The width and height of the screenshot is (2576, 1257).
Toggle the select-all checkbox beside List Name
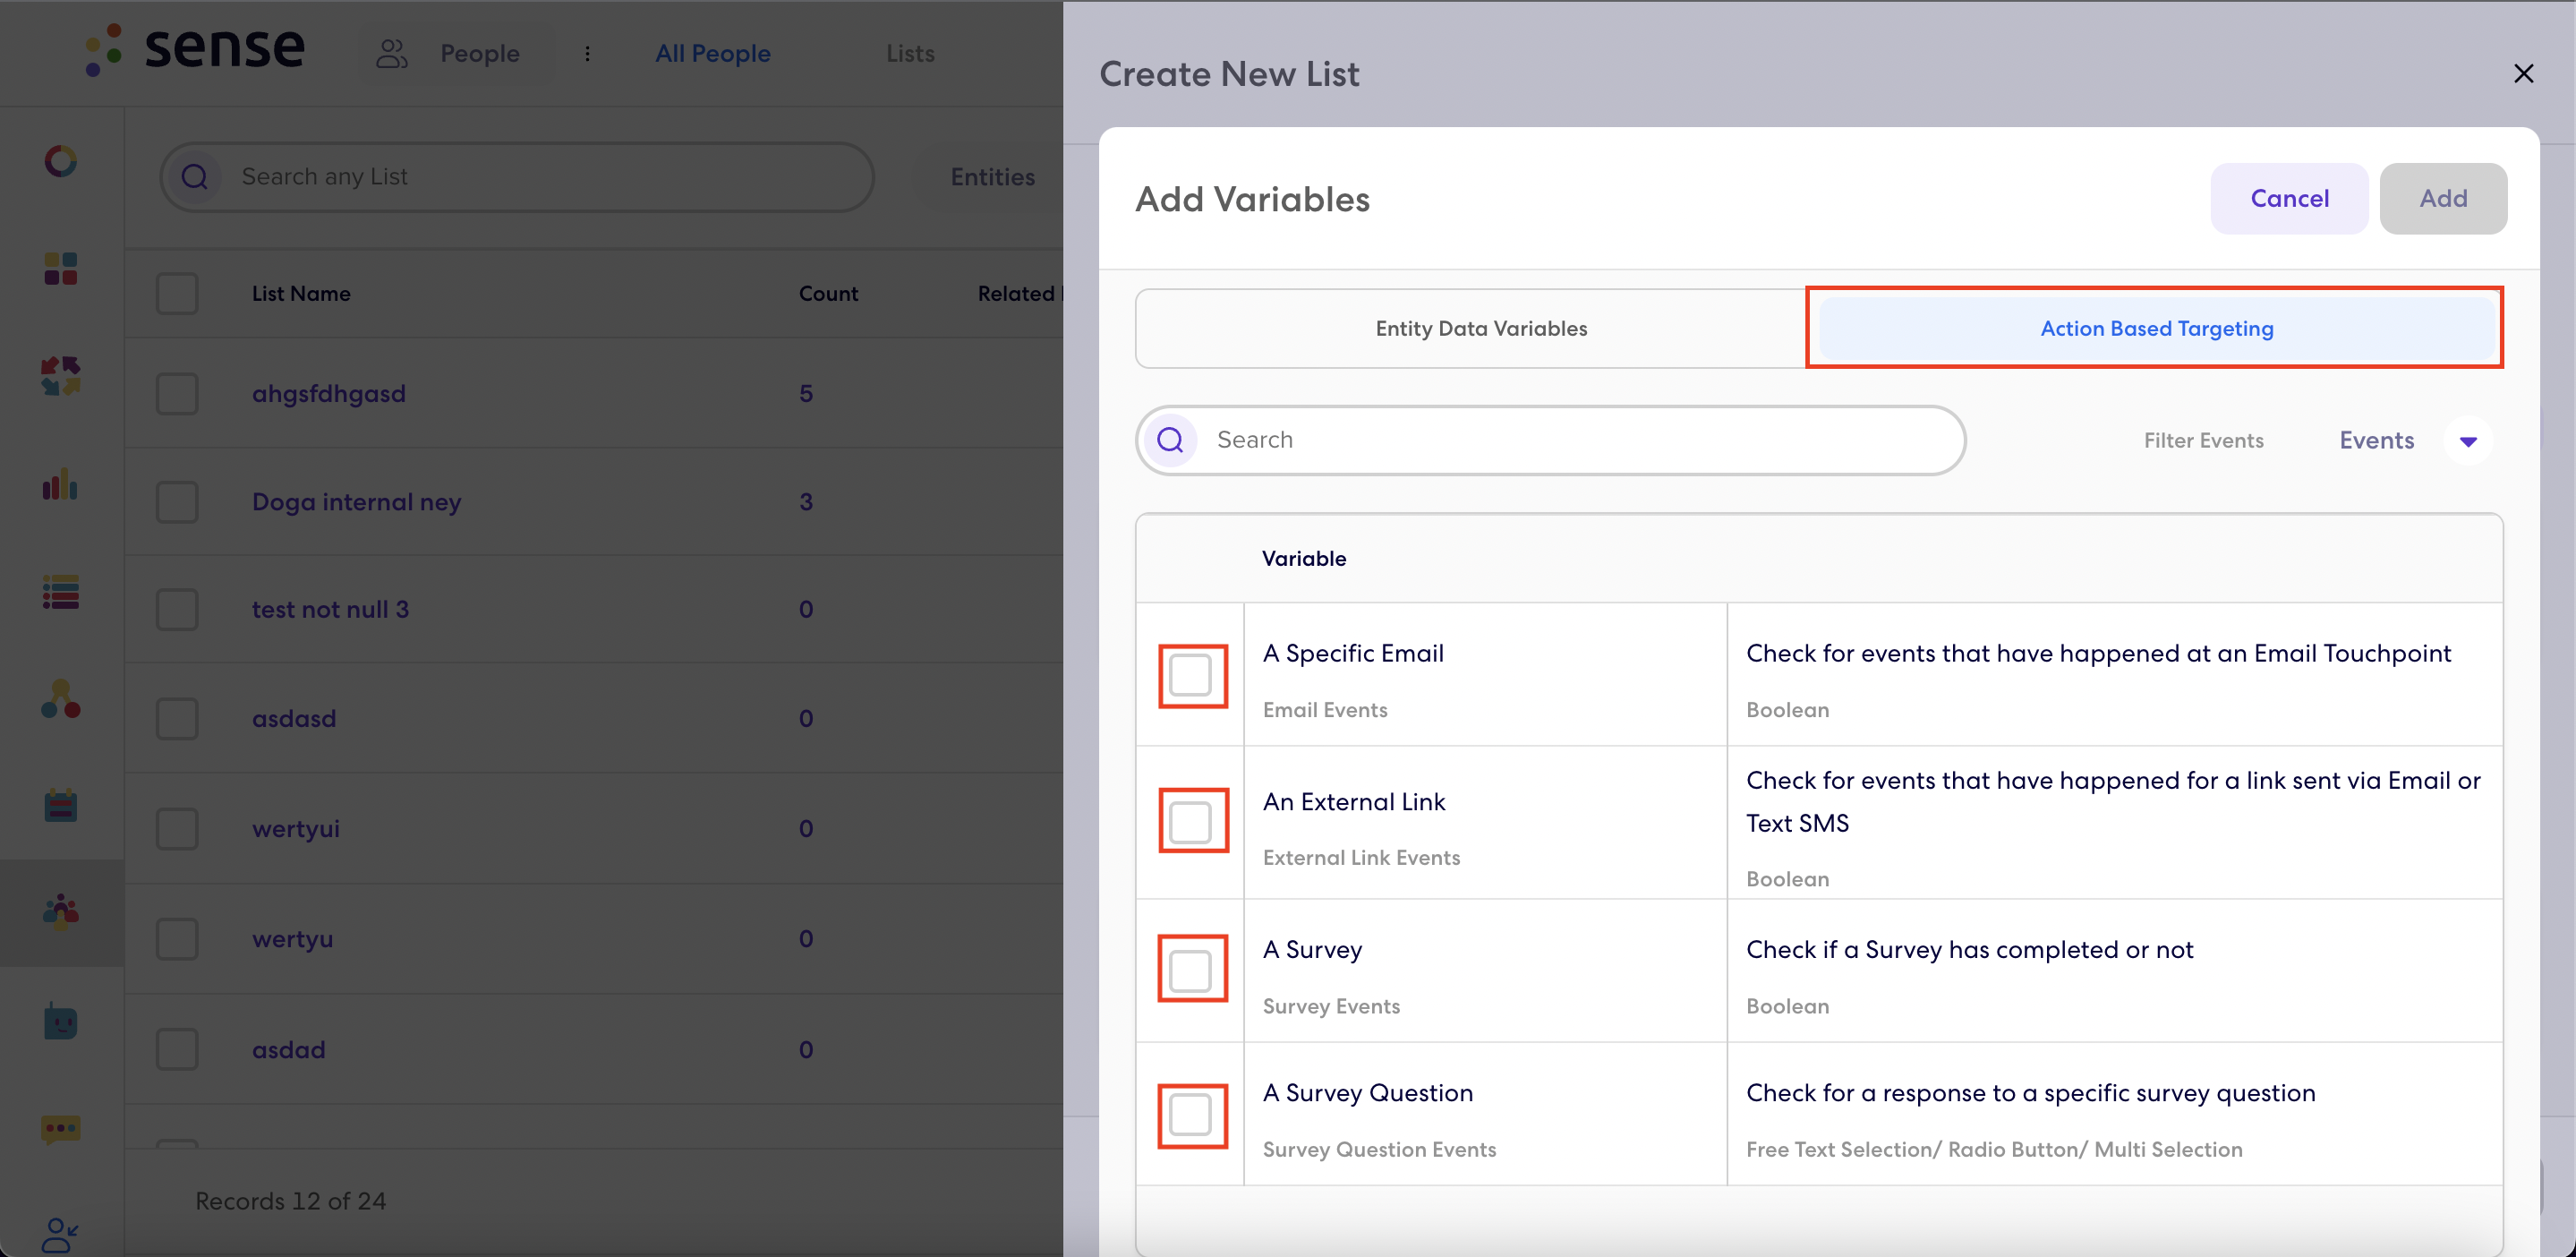177,293
